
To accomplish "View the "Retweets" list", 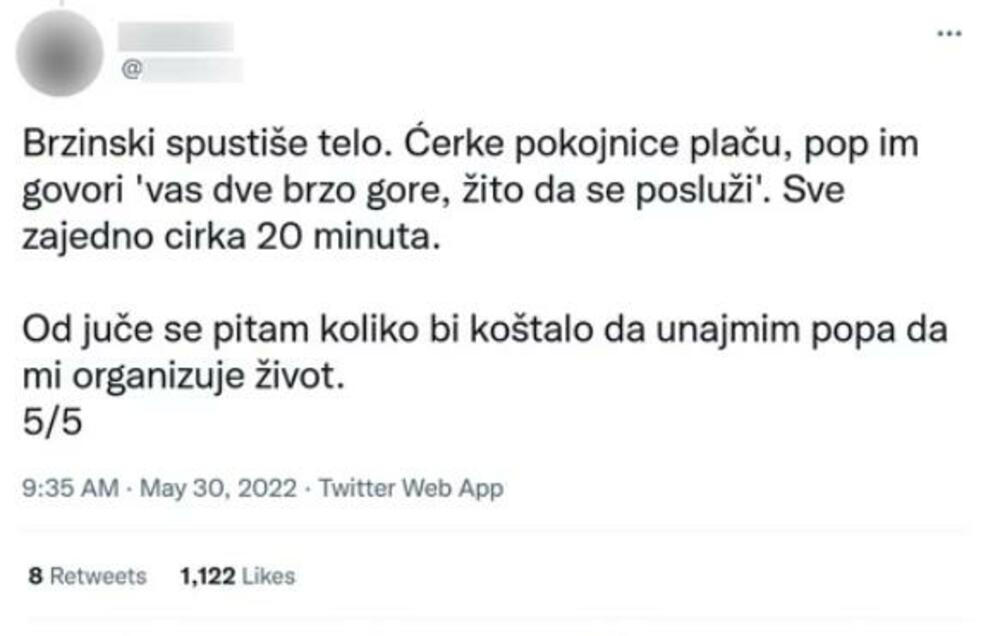I will tap(98, 576).
